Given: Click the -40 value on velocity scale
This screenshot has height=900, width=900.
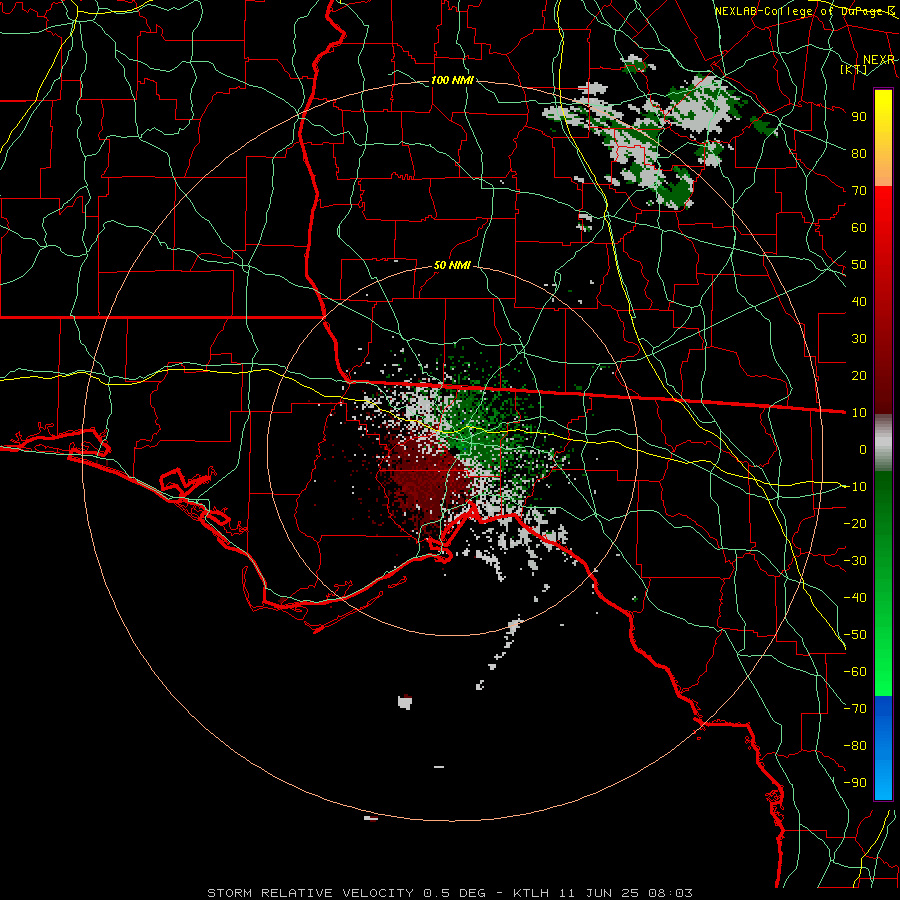Looking at the screenshot, I should [855, 598].
